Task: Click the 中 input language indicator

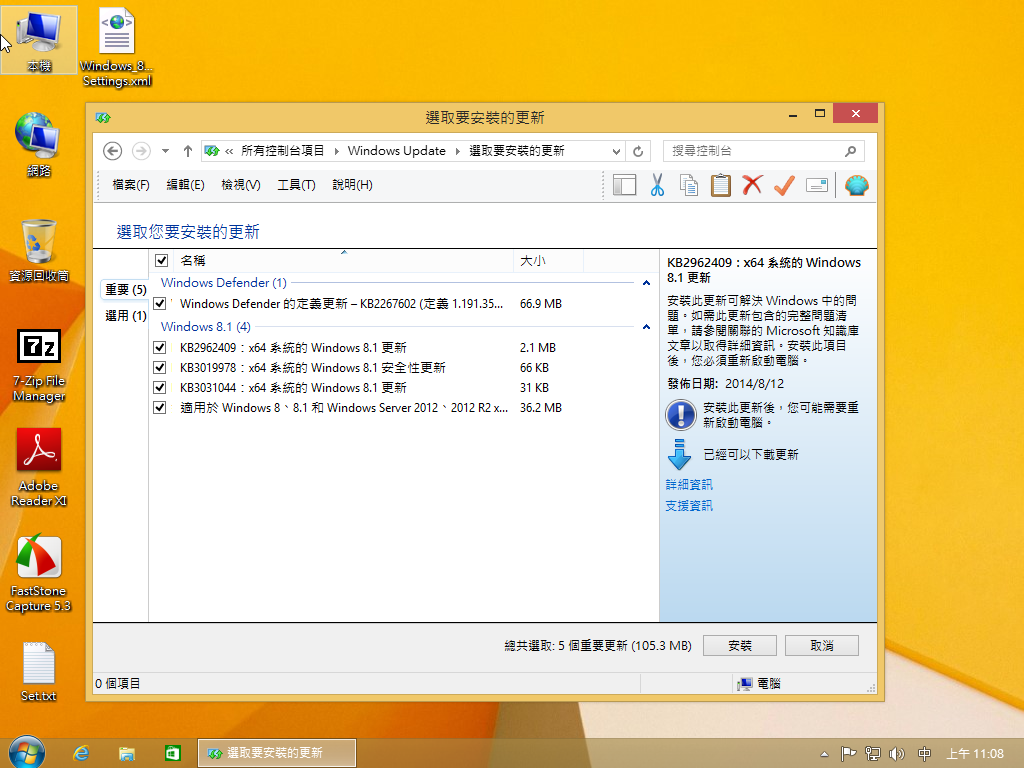Action: (924, 754)
